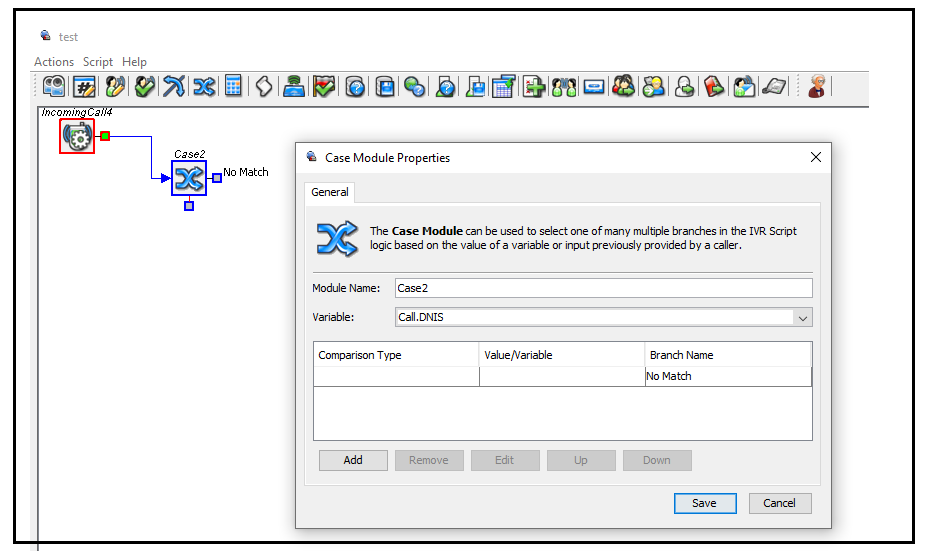Click the Add button
Image resolution: width=925 pixels, height=555 pixels.
point(353,461)
